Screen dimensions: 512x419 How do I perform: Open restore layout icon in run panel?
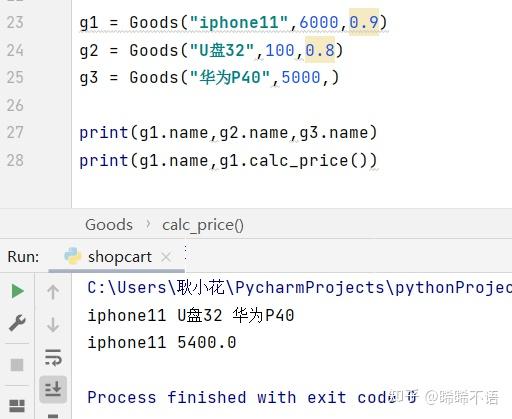coord(17,406)
